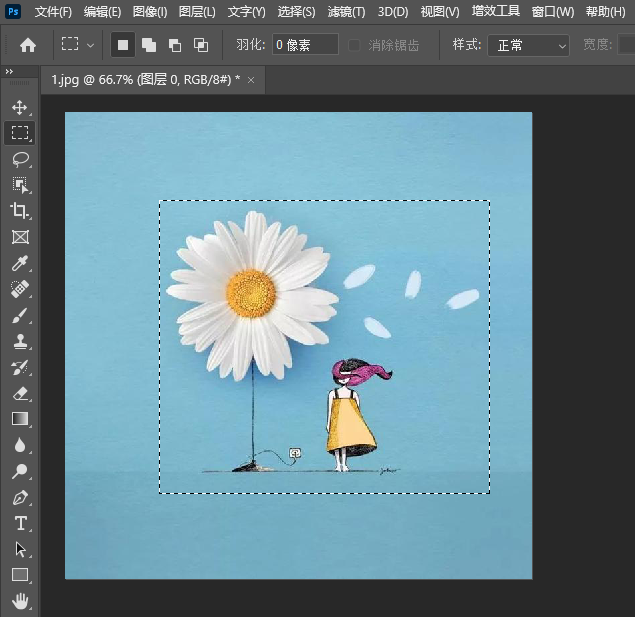Viewport: 635px width, 617px height.
Task: Open the marquee tool preset picker arrow
Action: [x=91, y=45]
